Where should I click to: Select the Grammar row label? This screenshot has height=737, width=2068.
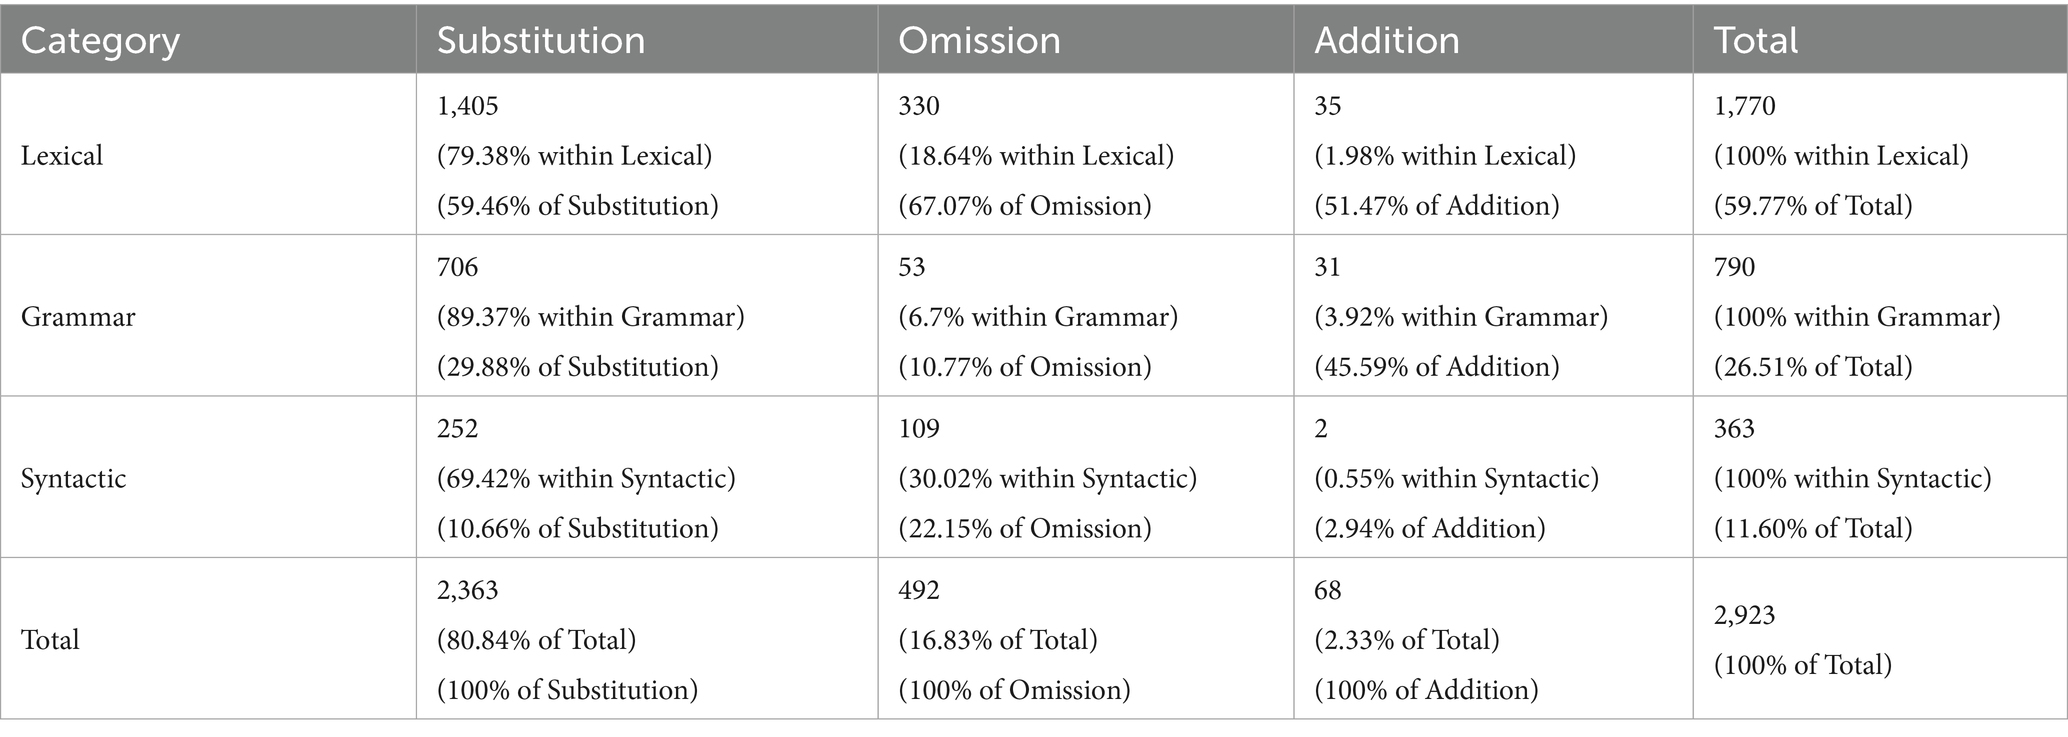[78, 317]
